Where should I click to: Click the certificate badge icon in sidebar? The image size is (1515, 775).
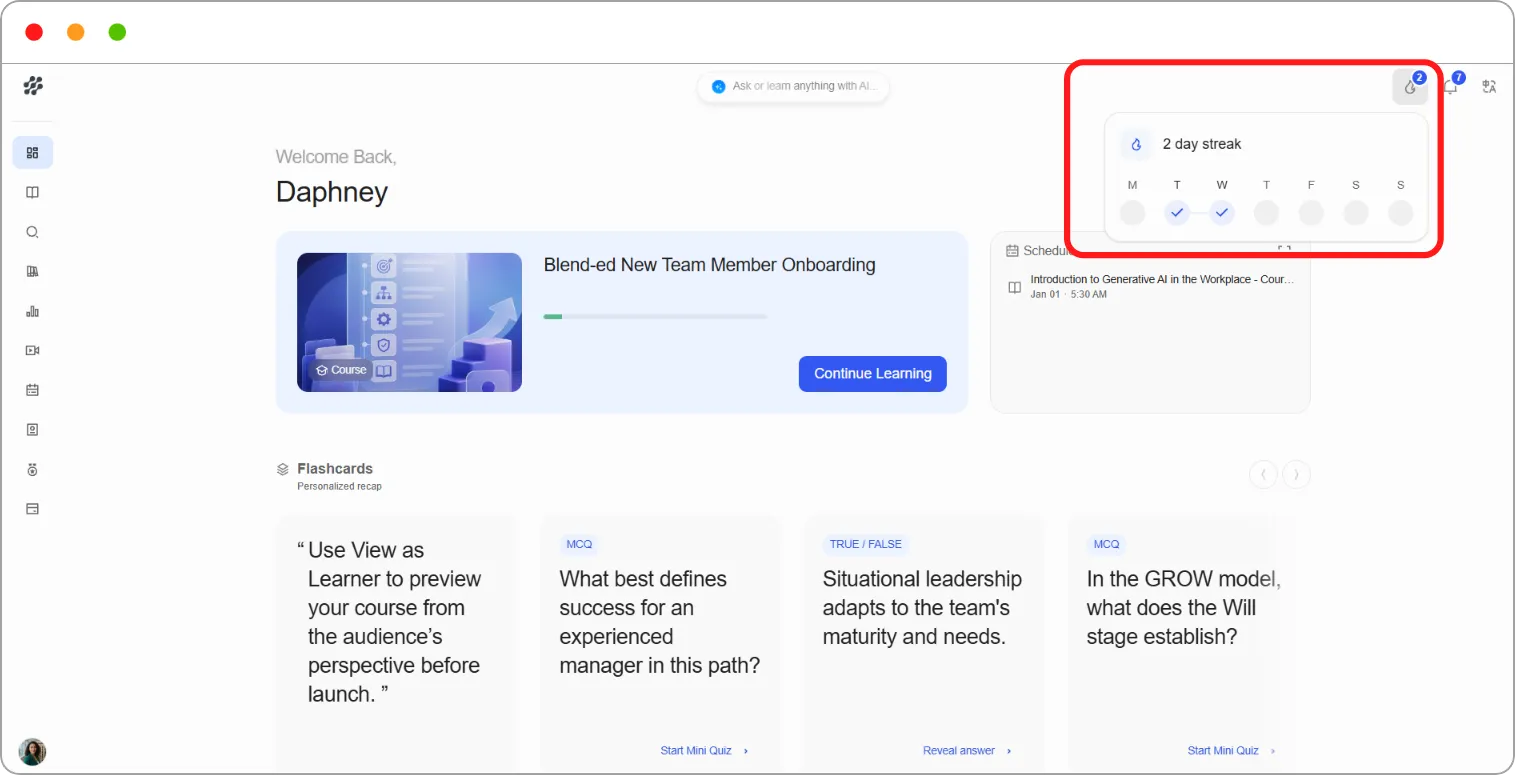pyautogui.click(x=32, y=429)
